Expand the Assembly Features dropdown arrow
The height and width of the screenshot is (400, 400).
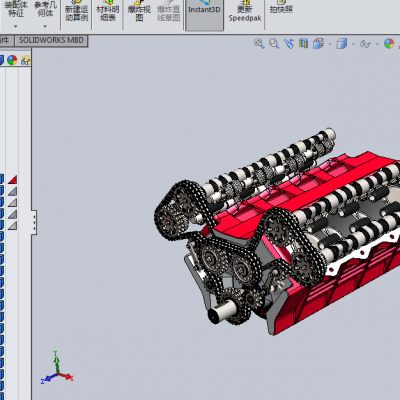click(15, 26)
